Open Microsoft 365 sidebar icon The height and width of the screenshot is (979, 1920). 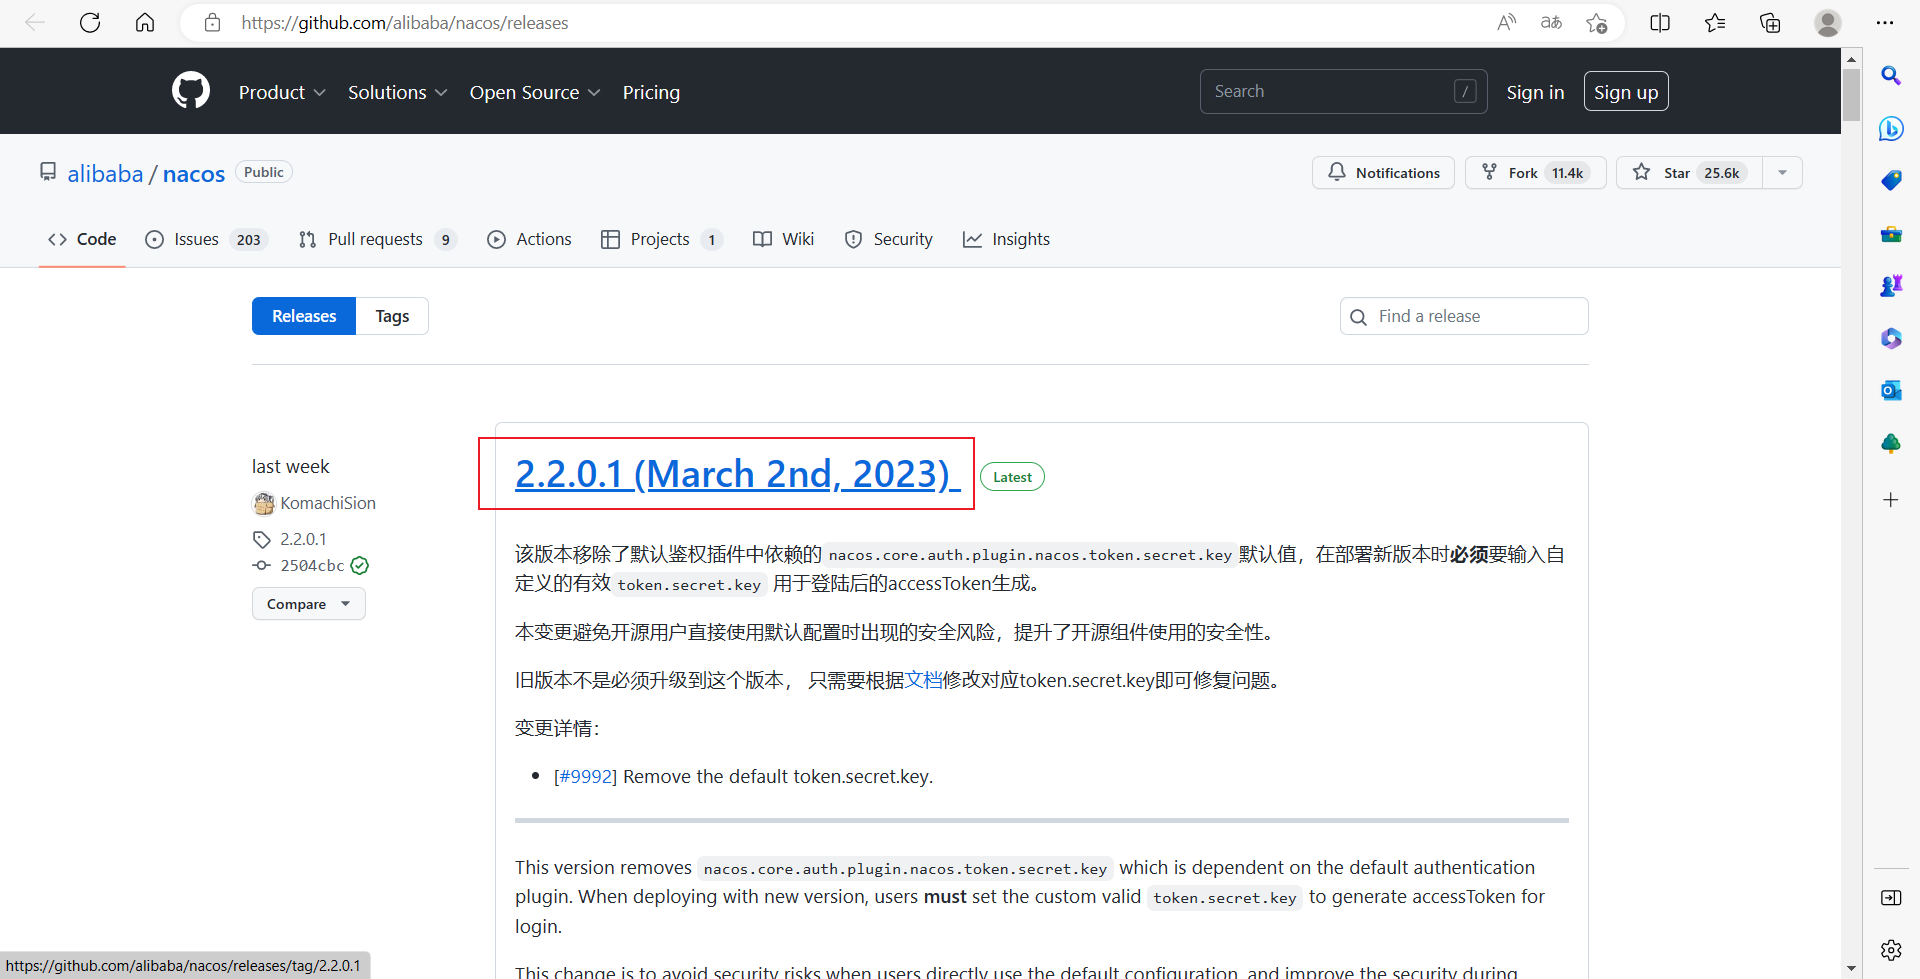pyautogui.click(x=1890, y=338)
